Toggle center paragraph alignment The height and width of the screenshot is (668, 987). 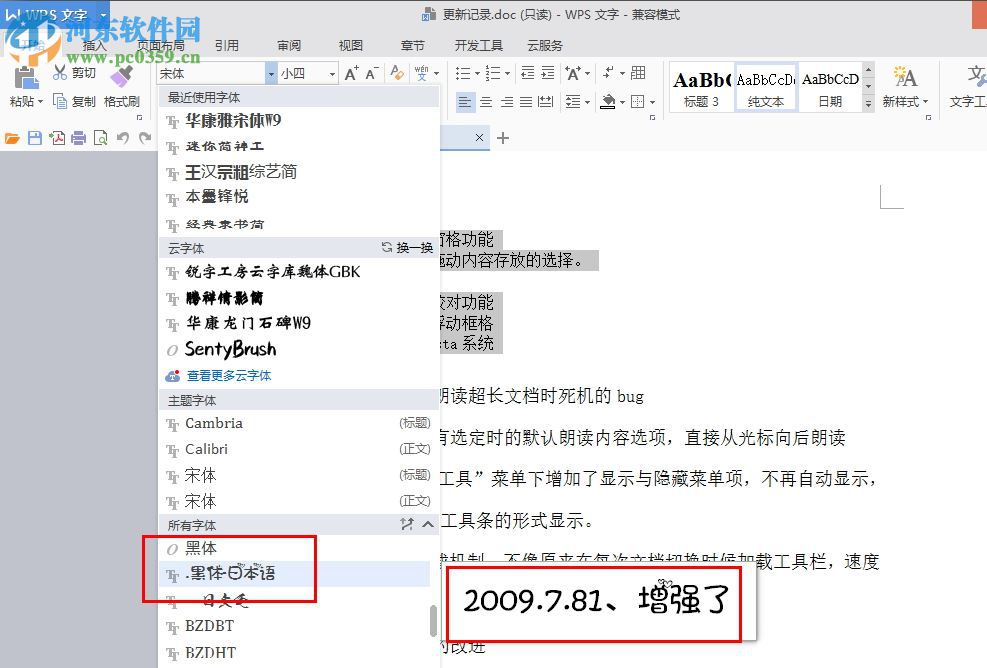[485, 101]
